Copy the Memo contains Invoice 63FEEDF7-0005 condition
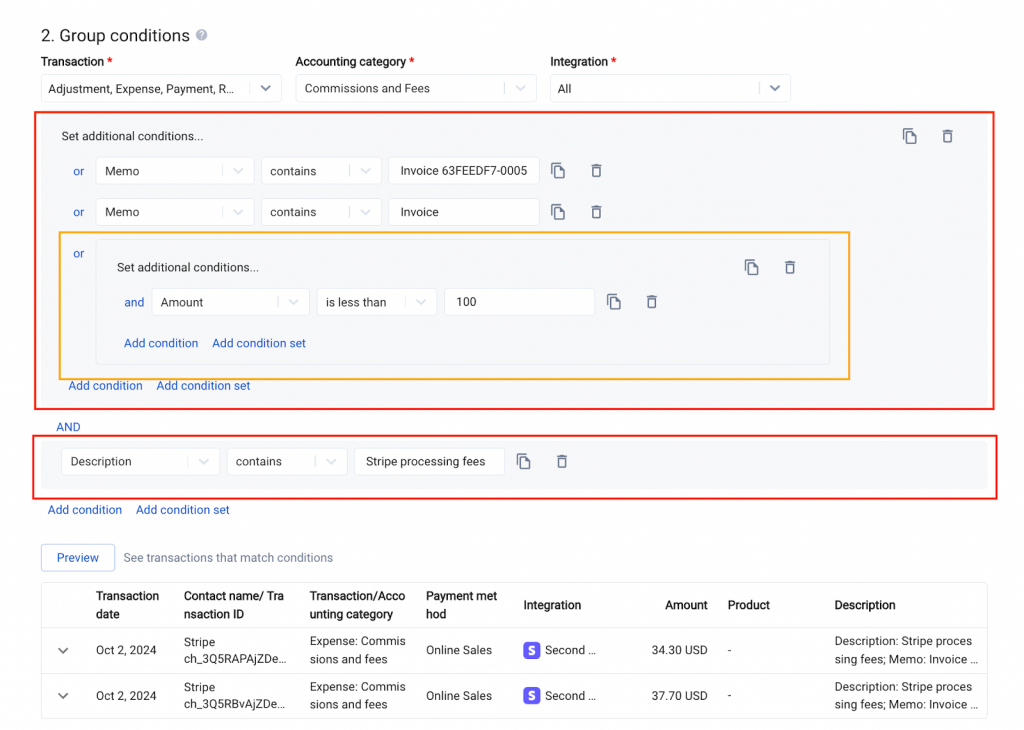Screen dimensions: 1024x730 click(x=558, y=171)
